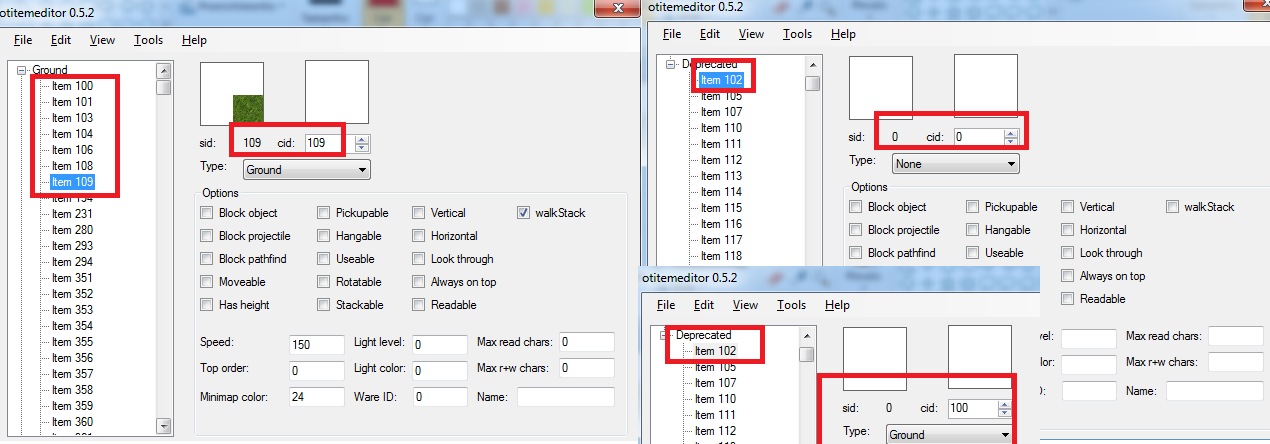Select Item 102 in the bottom window
The image size is (1270, 444).
tap(715, 351)
